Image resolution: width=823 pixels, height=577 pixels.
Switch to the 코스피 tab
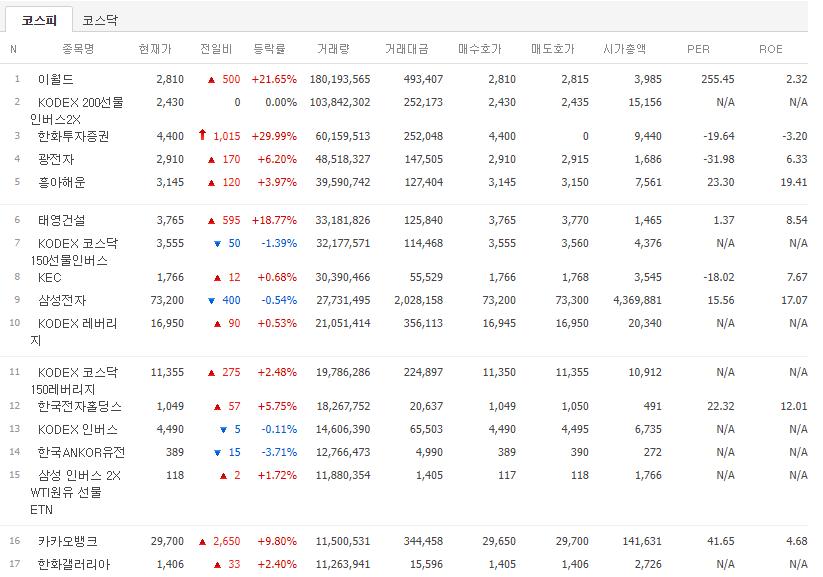(39, 20)
